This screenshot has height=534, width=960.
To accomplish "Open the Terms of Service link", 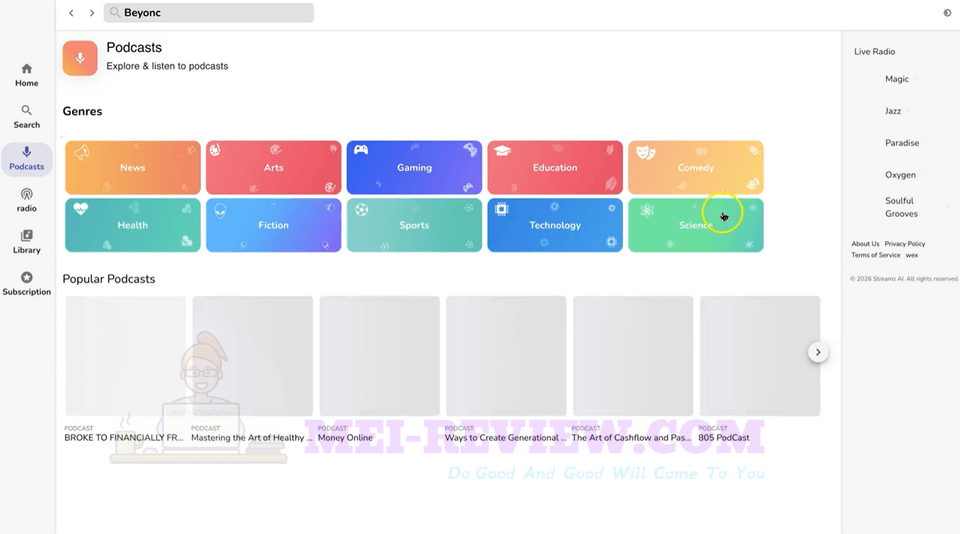I will coord(876,255).
